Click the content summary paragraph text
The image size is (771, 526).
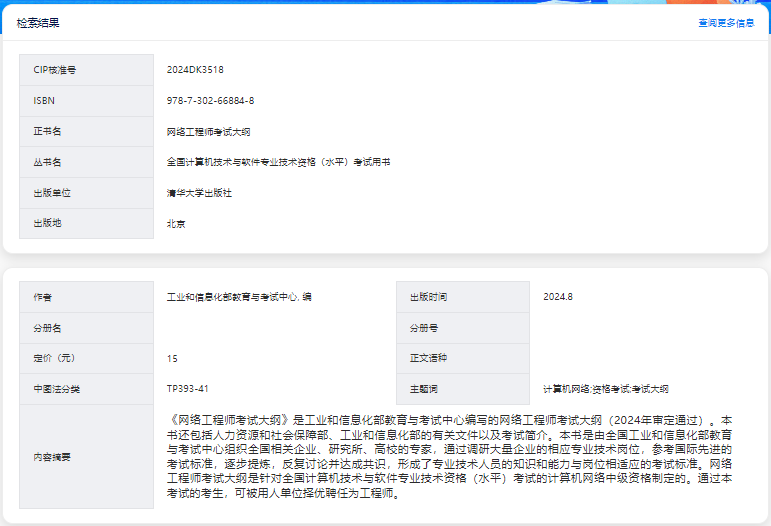point(450,456)
